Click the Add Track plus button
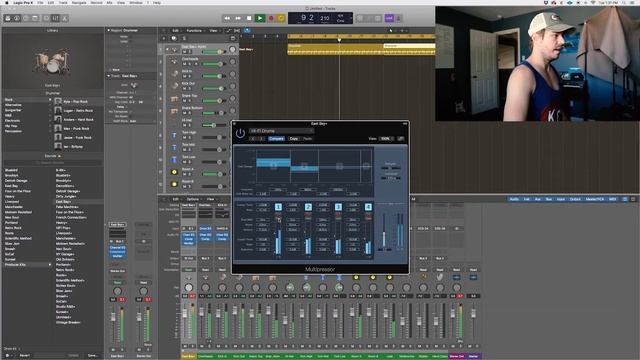 (164, 38)
